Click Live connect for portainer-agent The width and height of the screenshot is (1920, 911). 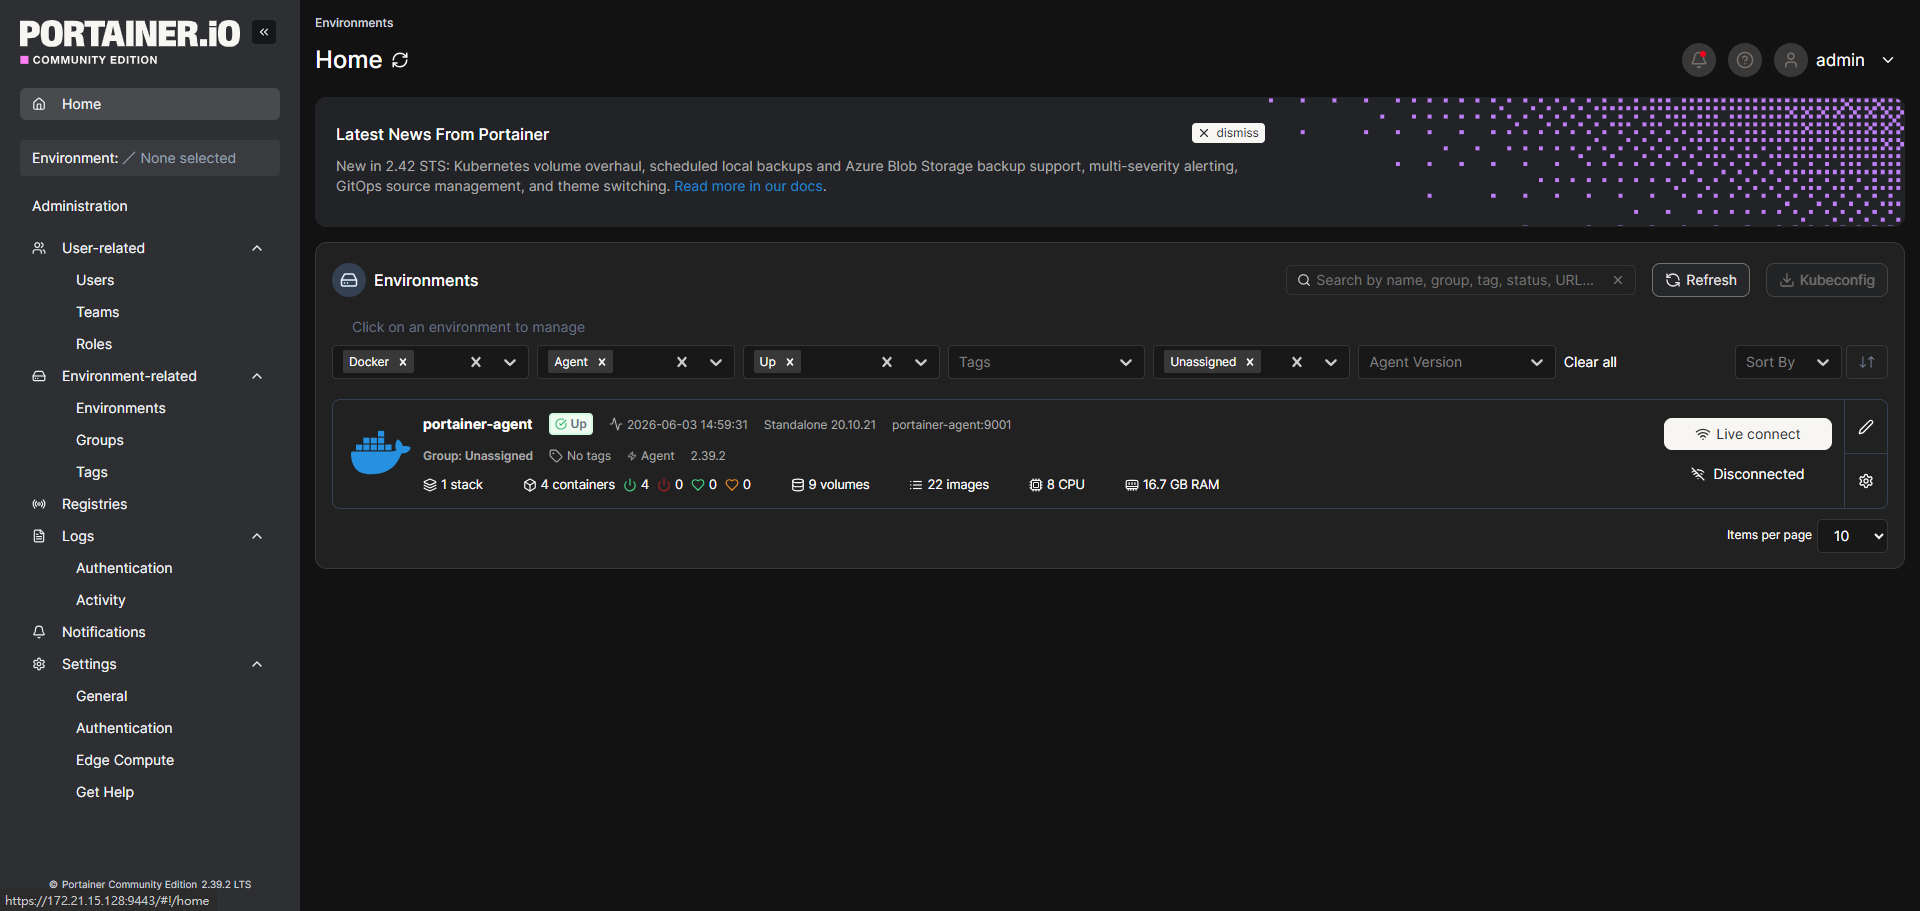click(x=1748, y=434)
